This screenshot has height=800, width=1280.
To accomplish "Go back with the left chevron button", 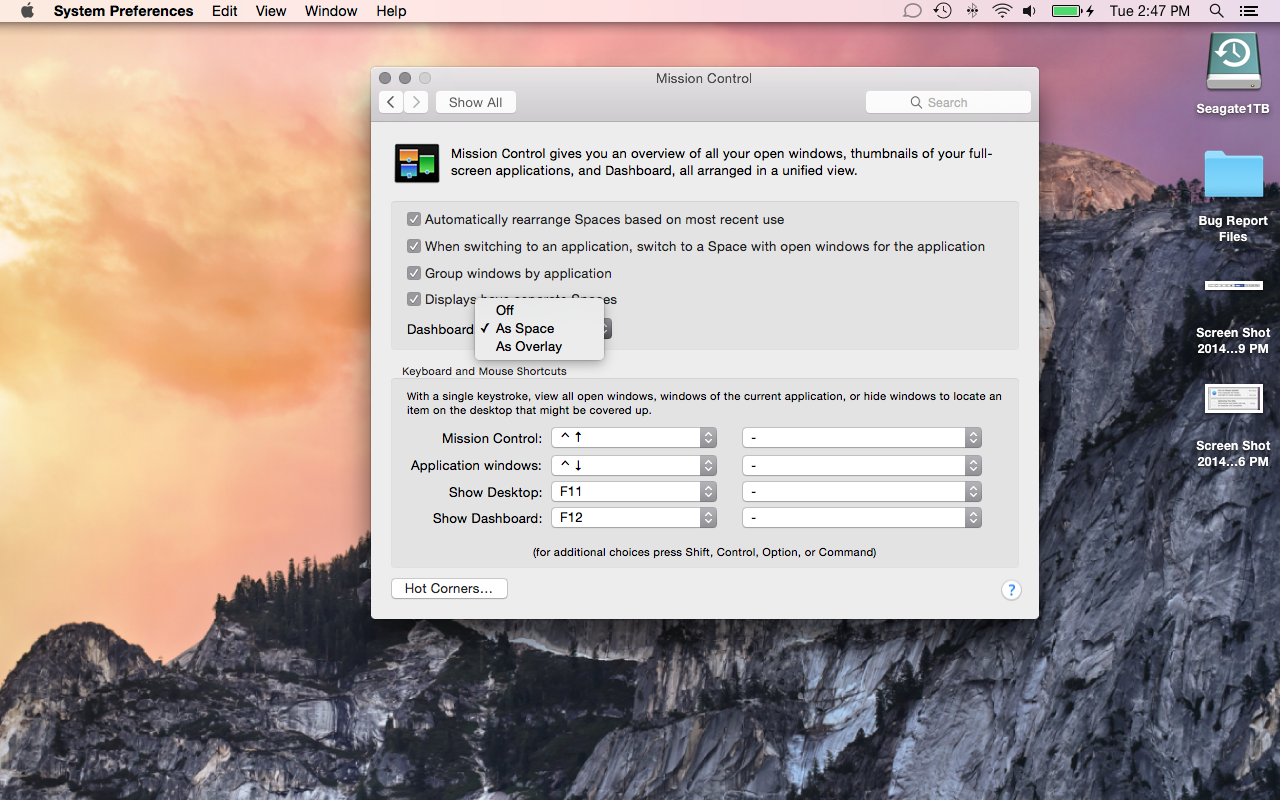I will tap(391, 102).
